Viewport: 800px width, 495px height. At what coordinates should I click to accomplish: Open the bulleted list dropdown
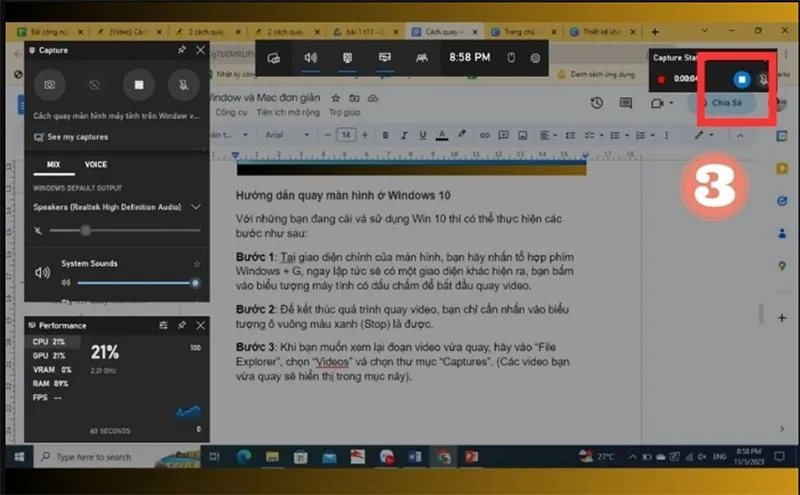tap(618, 135)
